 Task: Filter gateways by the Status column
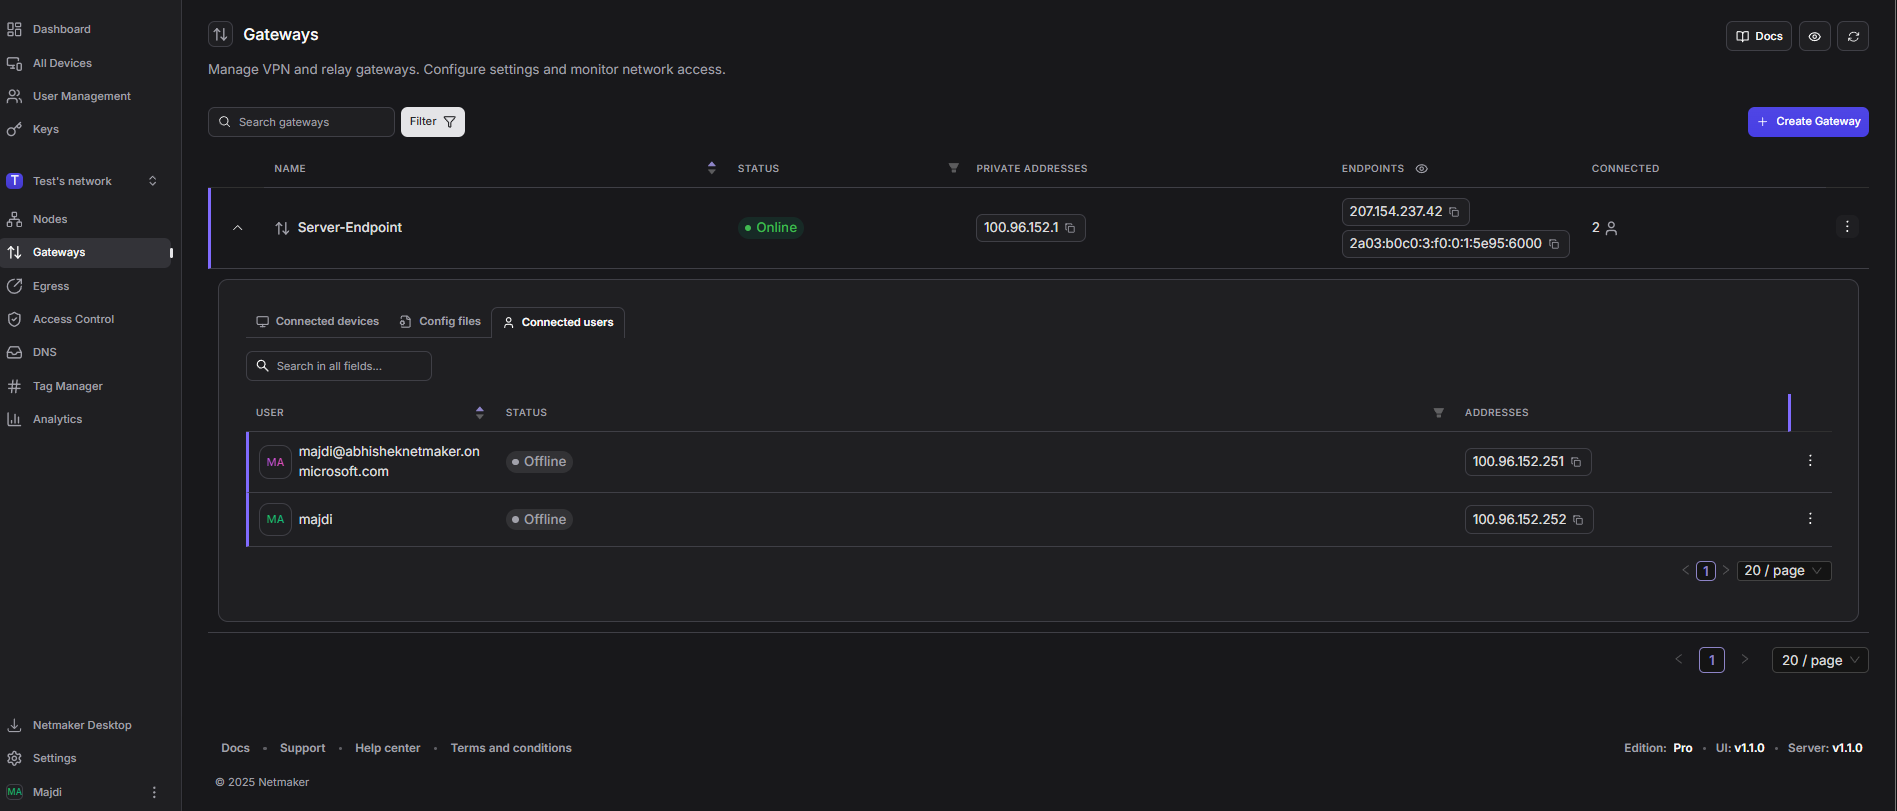pyautogui.click(x=953, y=168)
